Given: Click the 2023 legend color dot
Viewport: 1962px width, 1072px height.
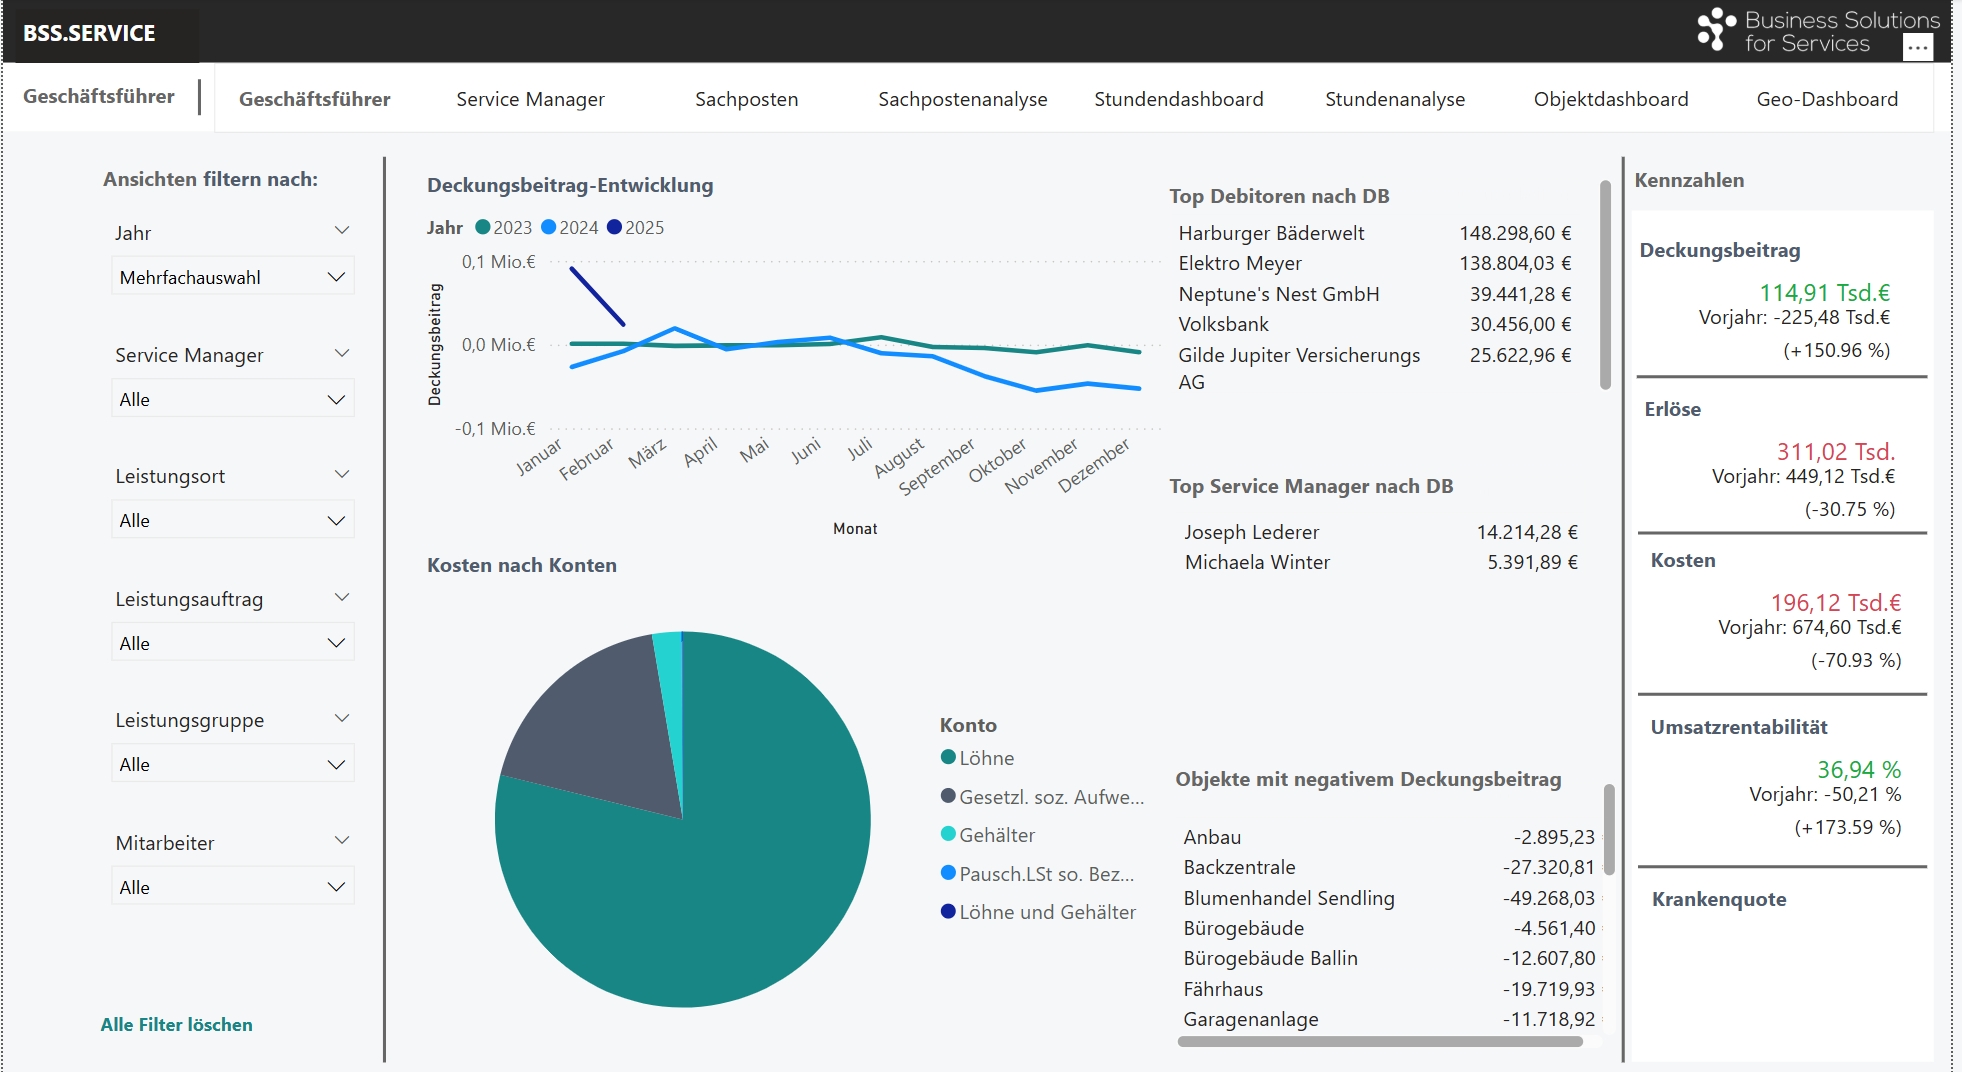Looking at the screenshot, I should 483,227.
